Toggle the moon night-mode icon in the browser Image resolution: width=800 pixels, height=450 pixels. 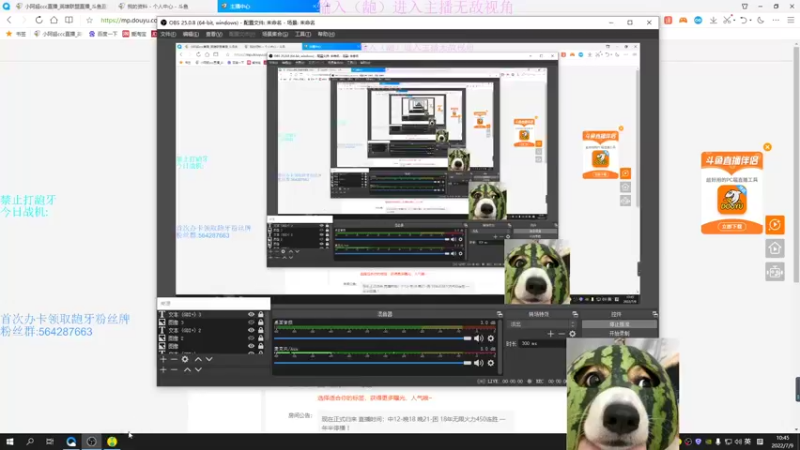coord(761,20)
